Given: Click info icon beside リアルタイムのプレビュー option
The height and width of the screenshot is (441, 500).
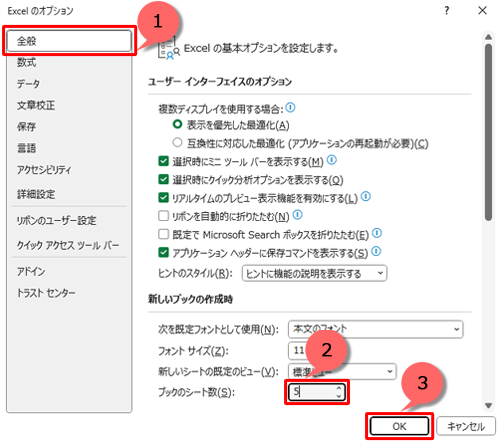Looking at the screenshot, I should [x=366, y=196].
